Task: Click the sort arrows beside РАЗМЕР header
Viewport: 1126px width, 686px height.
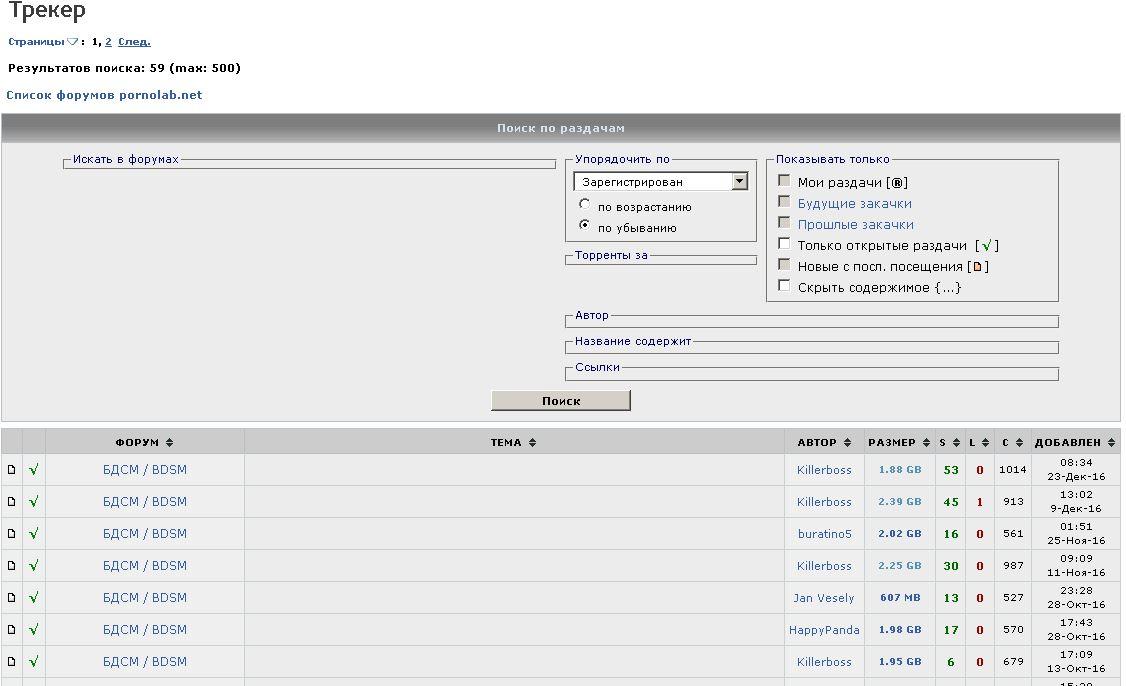Action: 926,443
